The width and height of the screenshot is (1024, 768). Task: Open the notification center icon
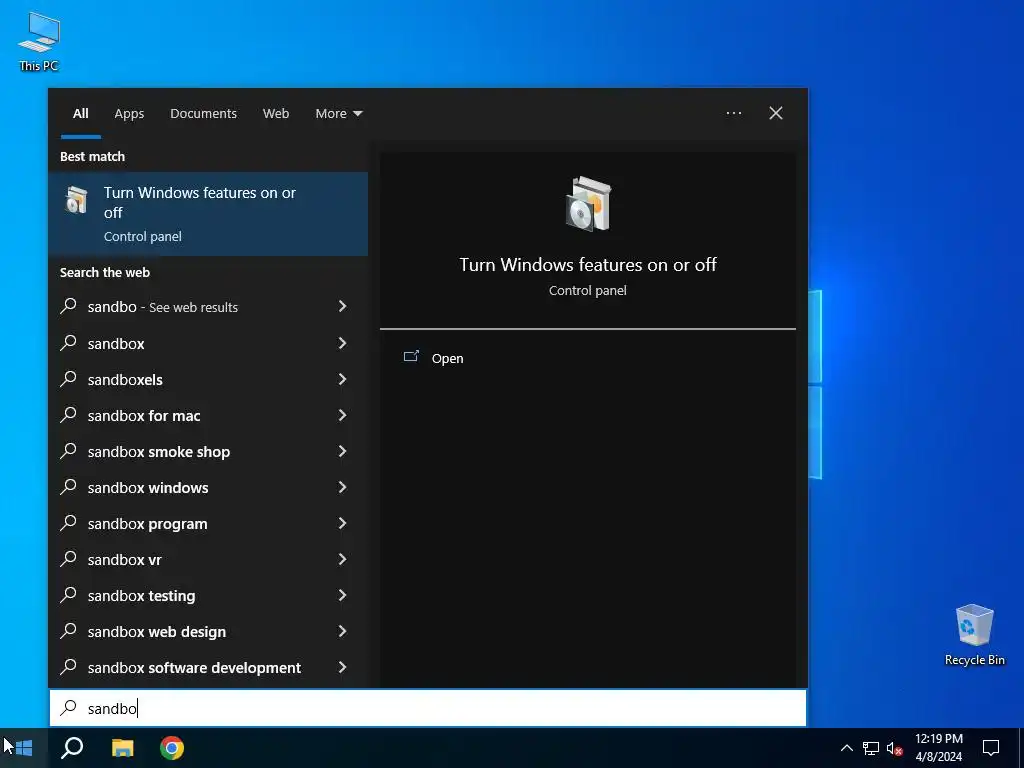coord(991,748)
